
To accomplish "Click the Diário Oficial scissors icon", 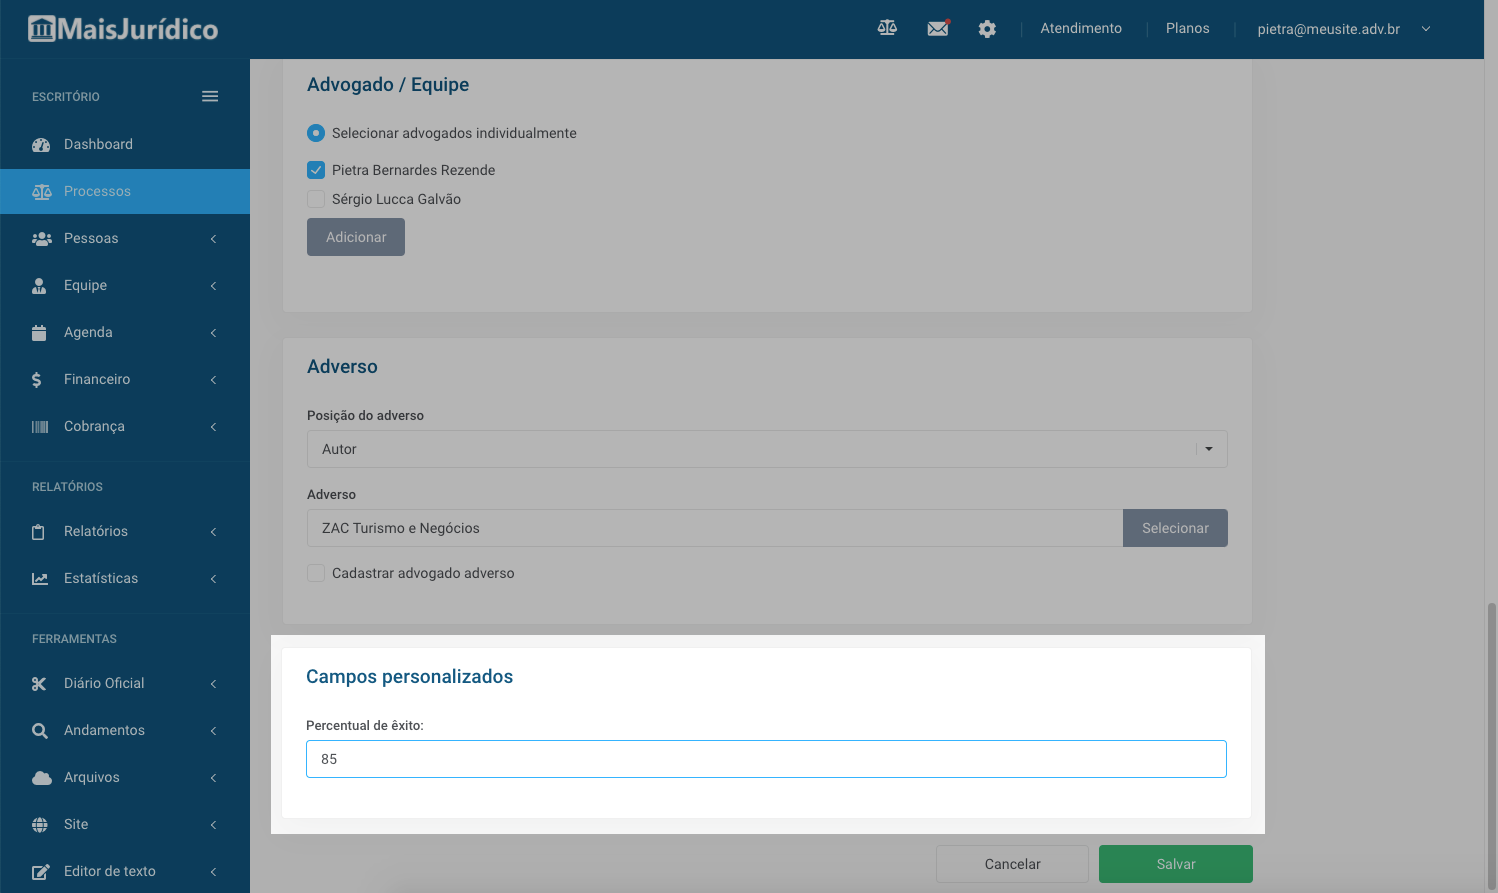I will click(x=40, y=684).
